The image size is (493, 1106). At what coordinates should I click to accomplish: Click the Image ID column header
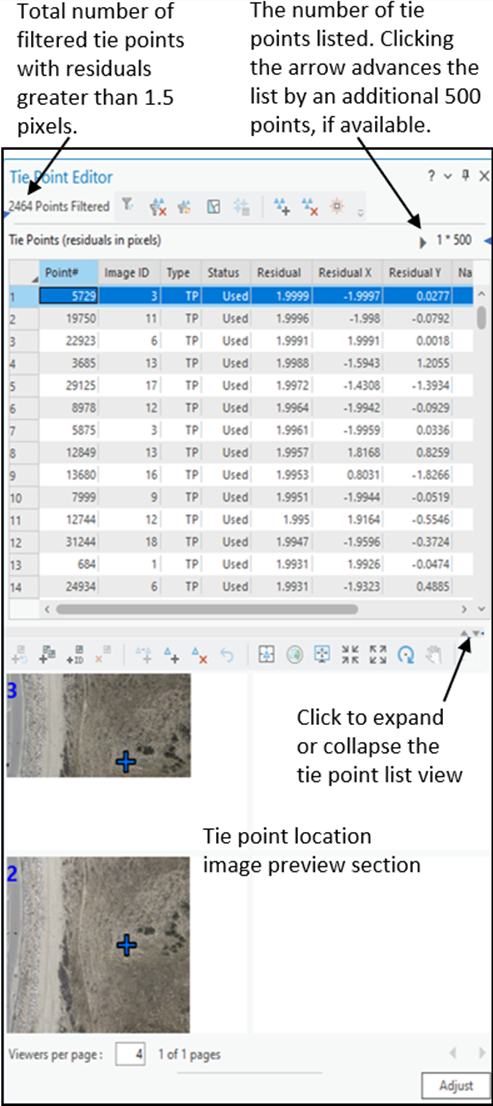tap(129, 272)
